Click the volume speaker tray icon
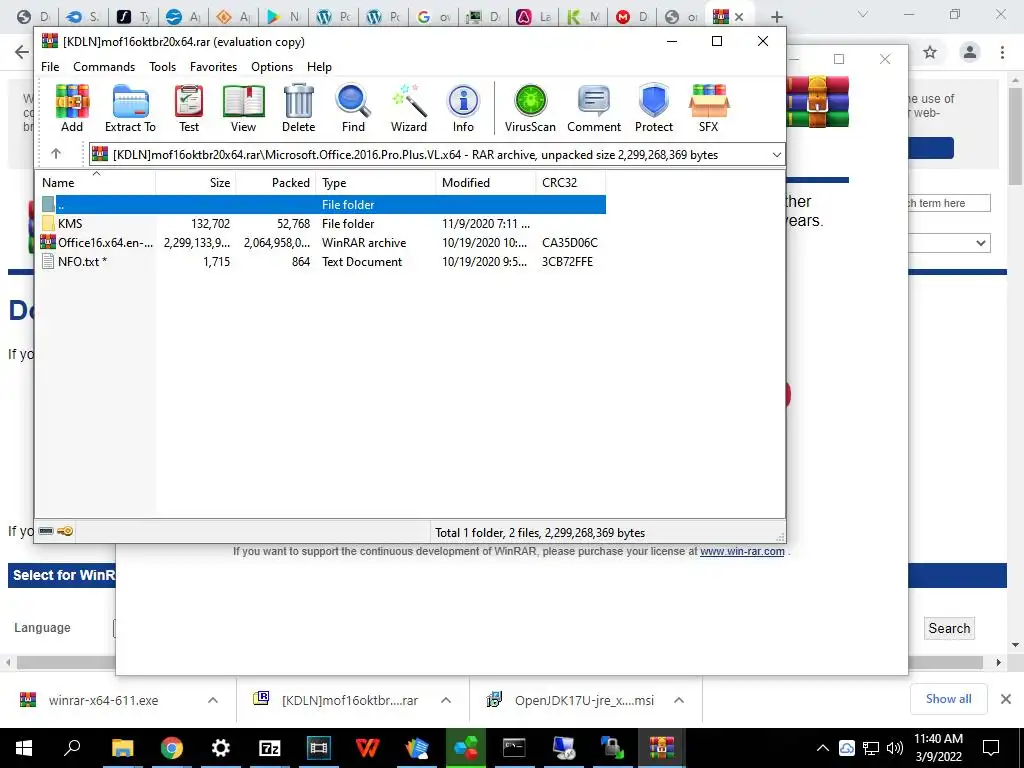Viewport: 1024px width, 768px height. tap(895, 748)
